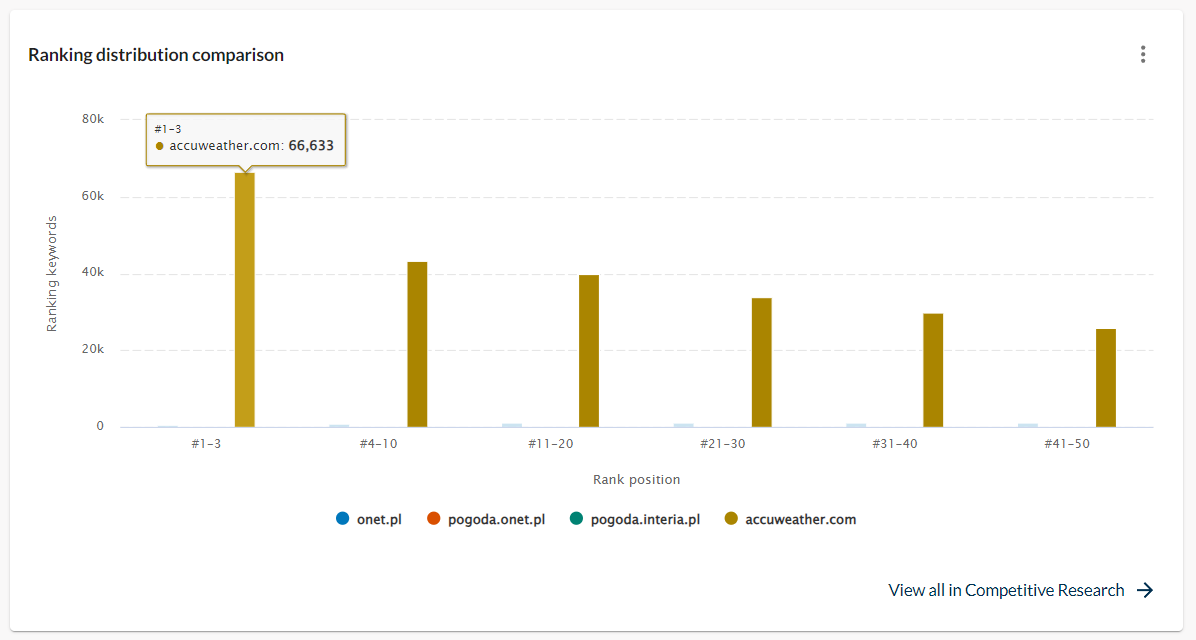The width and height of the screenshot is (1196, 640).
Task: Click the #41-50 axis label
Action: tap(1067, 444)
